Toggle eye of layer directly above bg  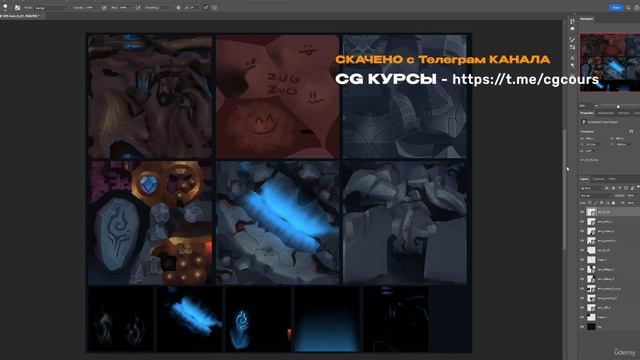[x=582, y=317]
